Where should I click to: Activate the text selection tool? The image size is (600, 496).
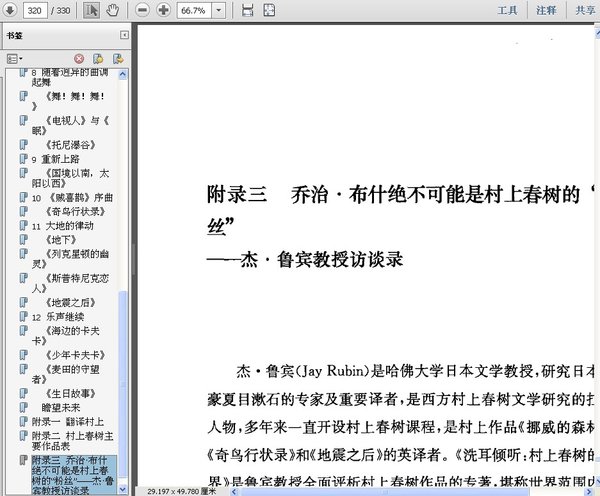point(91,10)
